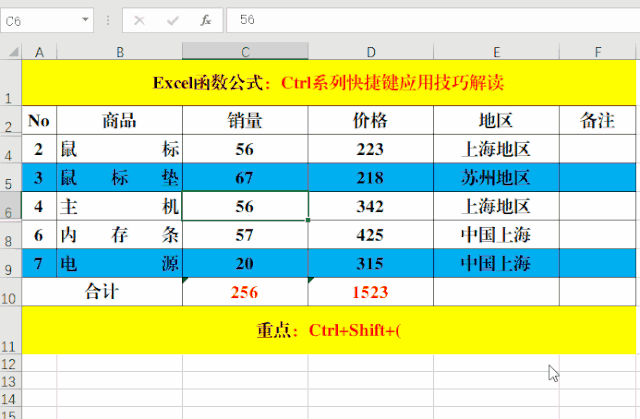Click the '内存条' product cell

click(x=120, y=235)
